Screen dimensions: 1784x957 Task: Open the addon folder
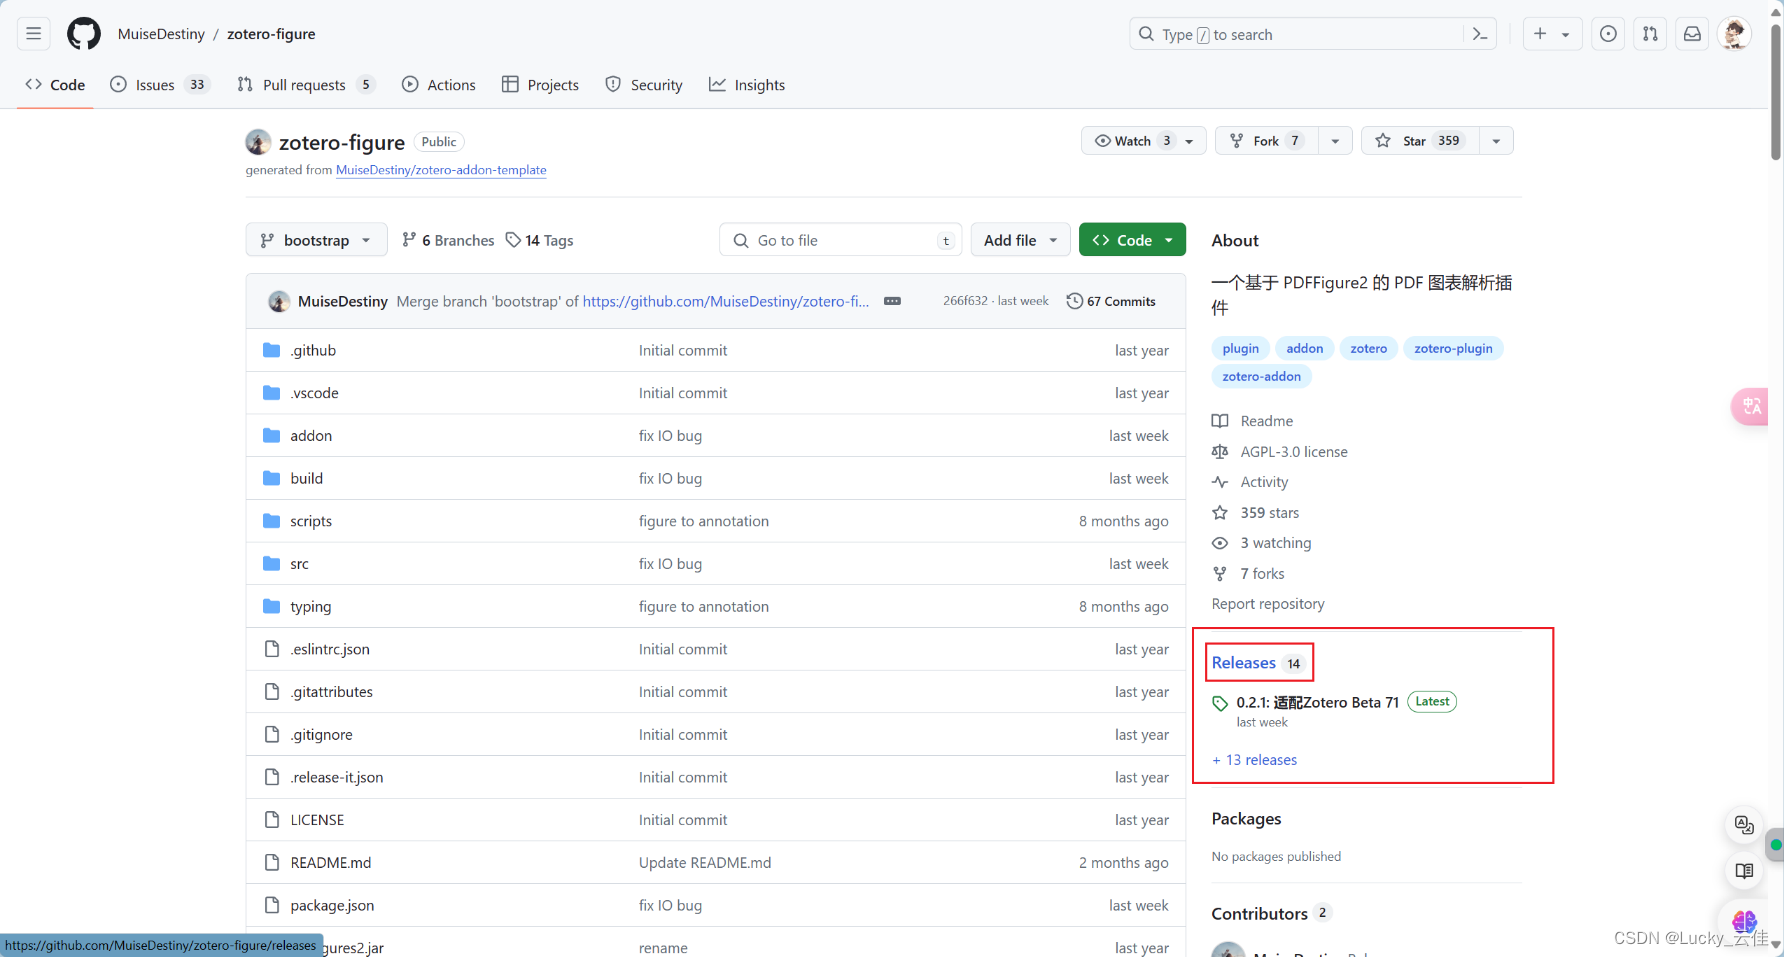[x=311, y=436]
